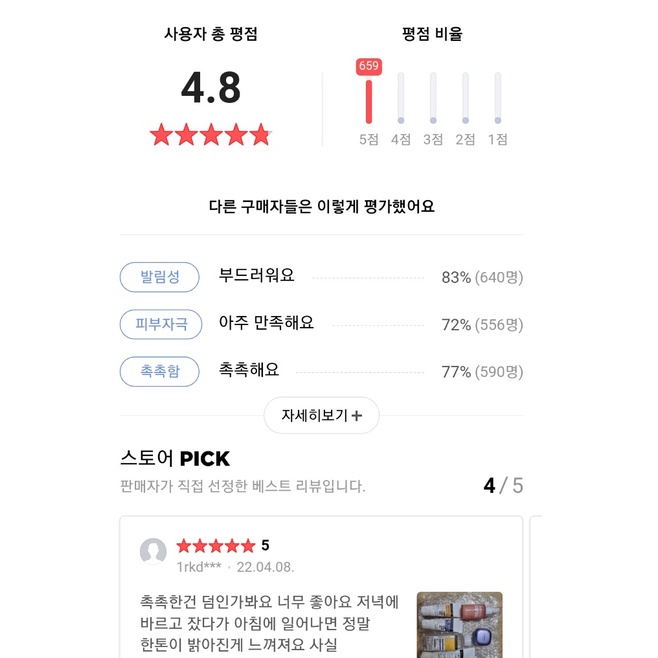The width and height of the screenshot is (658, 658).
Task: Open reviewer 1rkd*** username
Action: pos(201,567)
